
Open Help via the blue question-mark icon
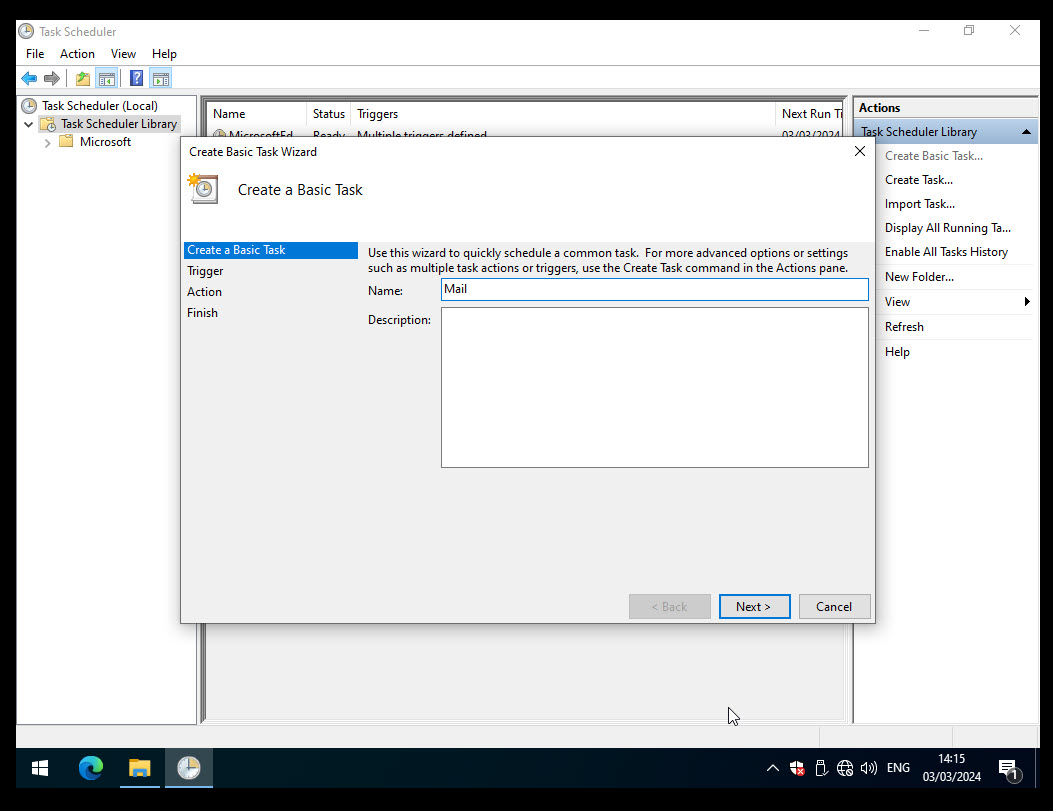[136, 78]
